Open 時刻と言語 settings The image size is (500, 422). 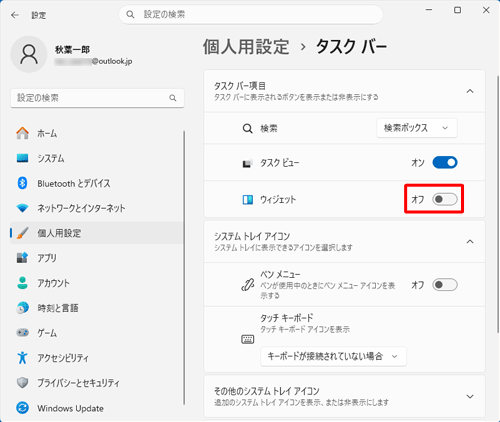(x=97, y=308)
